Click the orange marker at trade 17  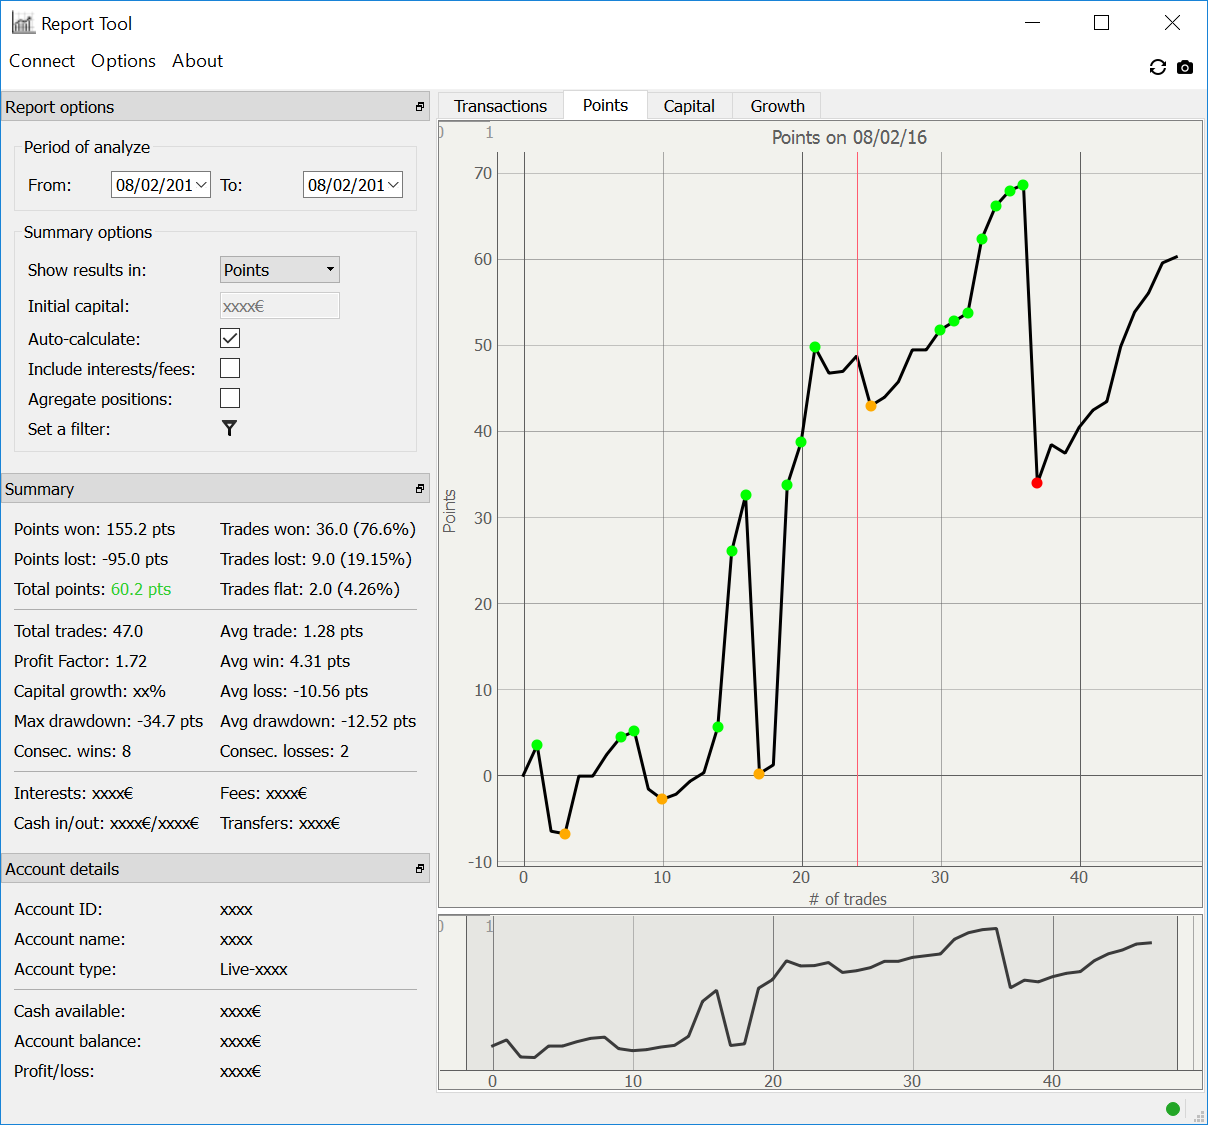pyautogui.click(x=759, y=774)
